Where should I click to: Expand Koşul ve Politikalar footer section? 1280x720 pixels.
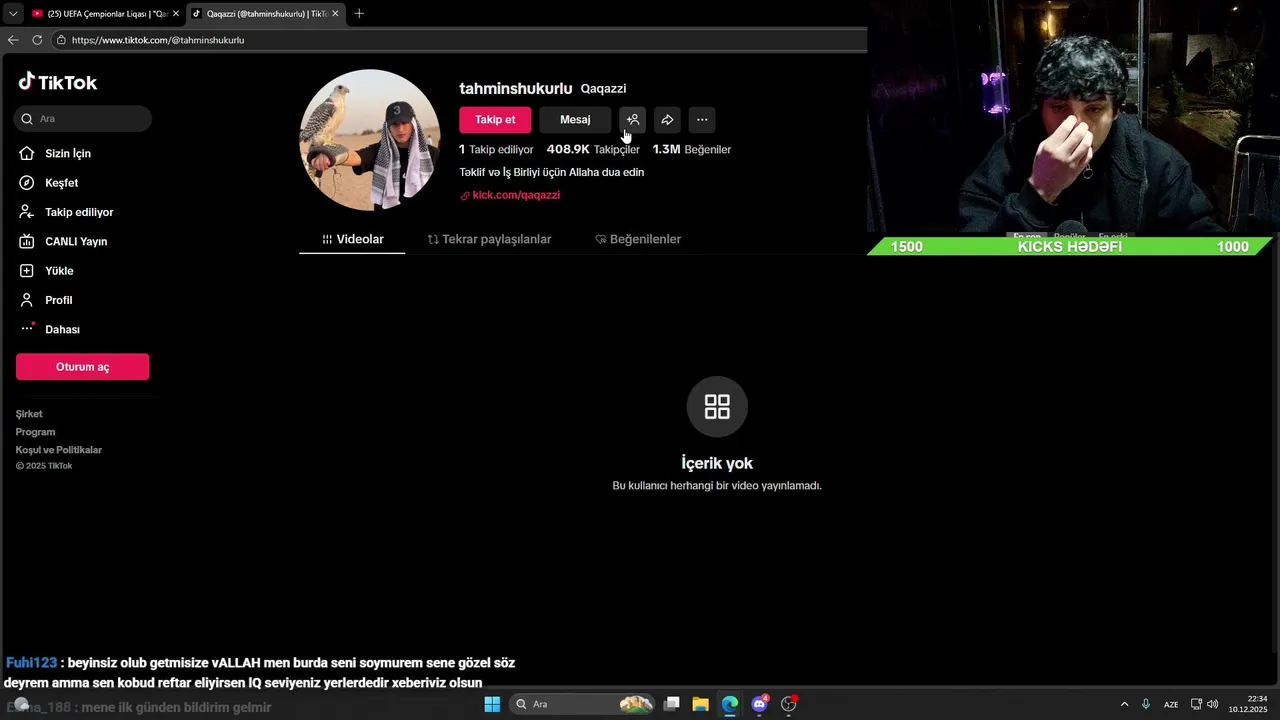pyautogui.click(x=59, y=450)
